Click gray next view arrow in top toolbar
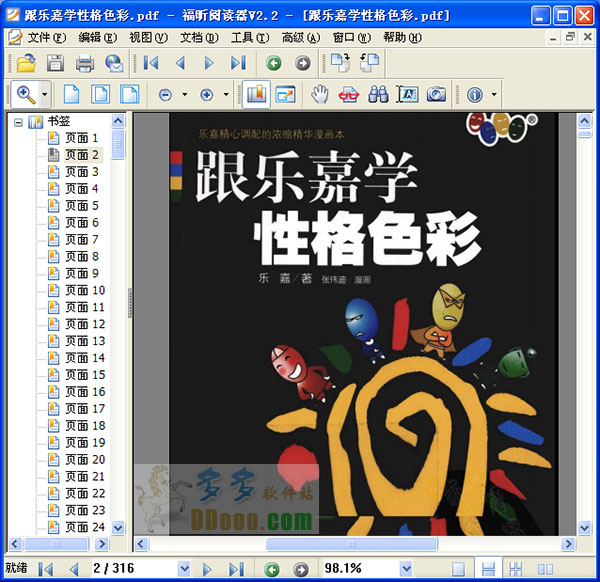 303,63
